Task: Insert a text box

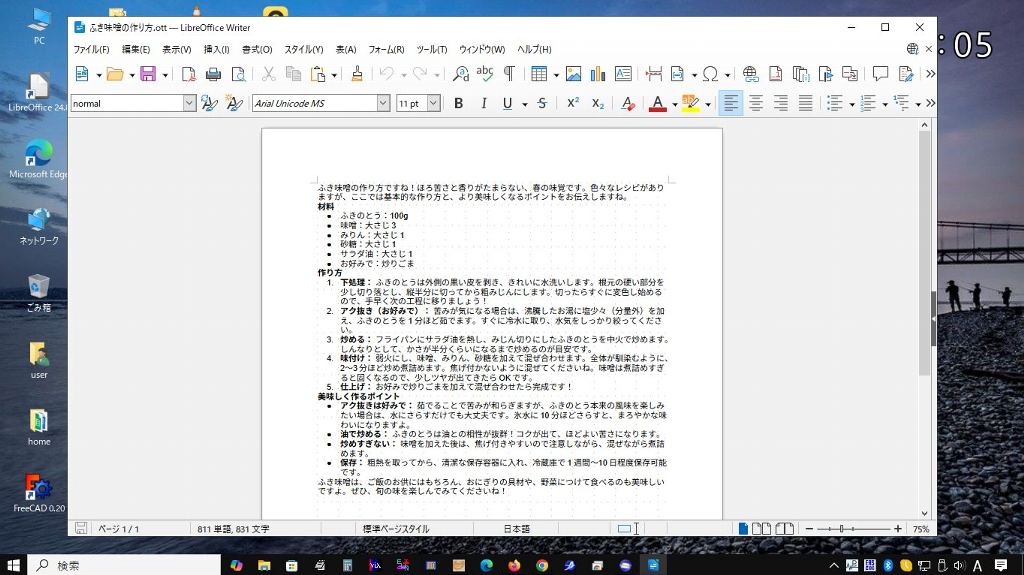Action: pyautogui.click(x=623, y=74)
